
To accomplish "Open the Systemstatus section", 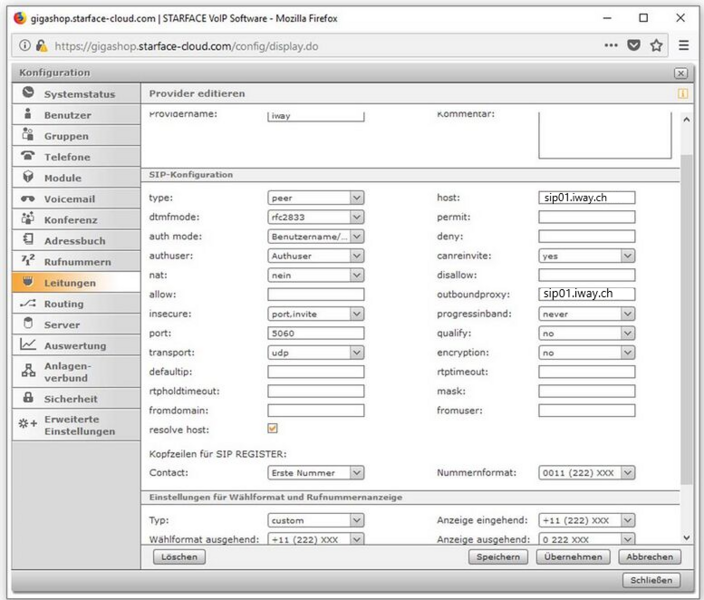I will coord(76,93).
